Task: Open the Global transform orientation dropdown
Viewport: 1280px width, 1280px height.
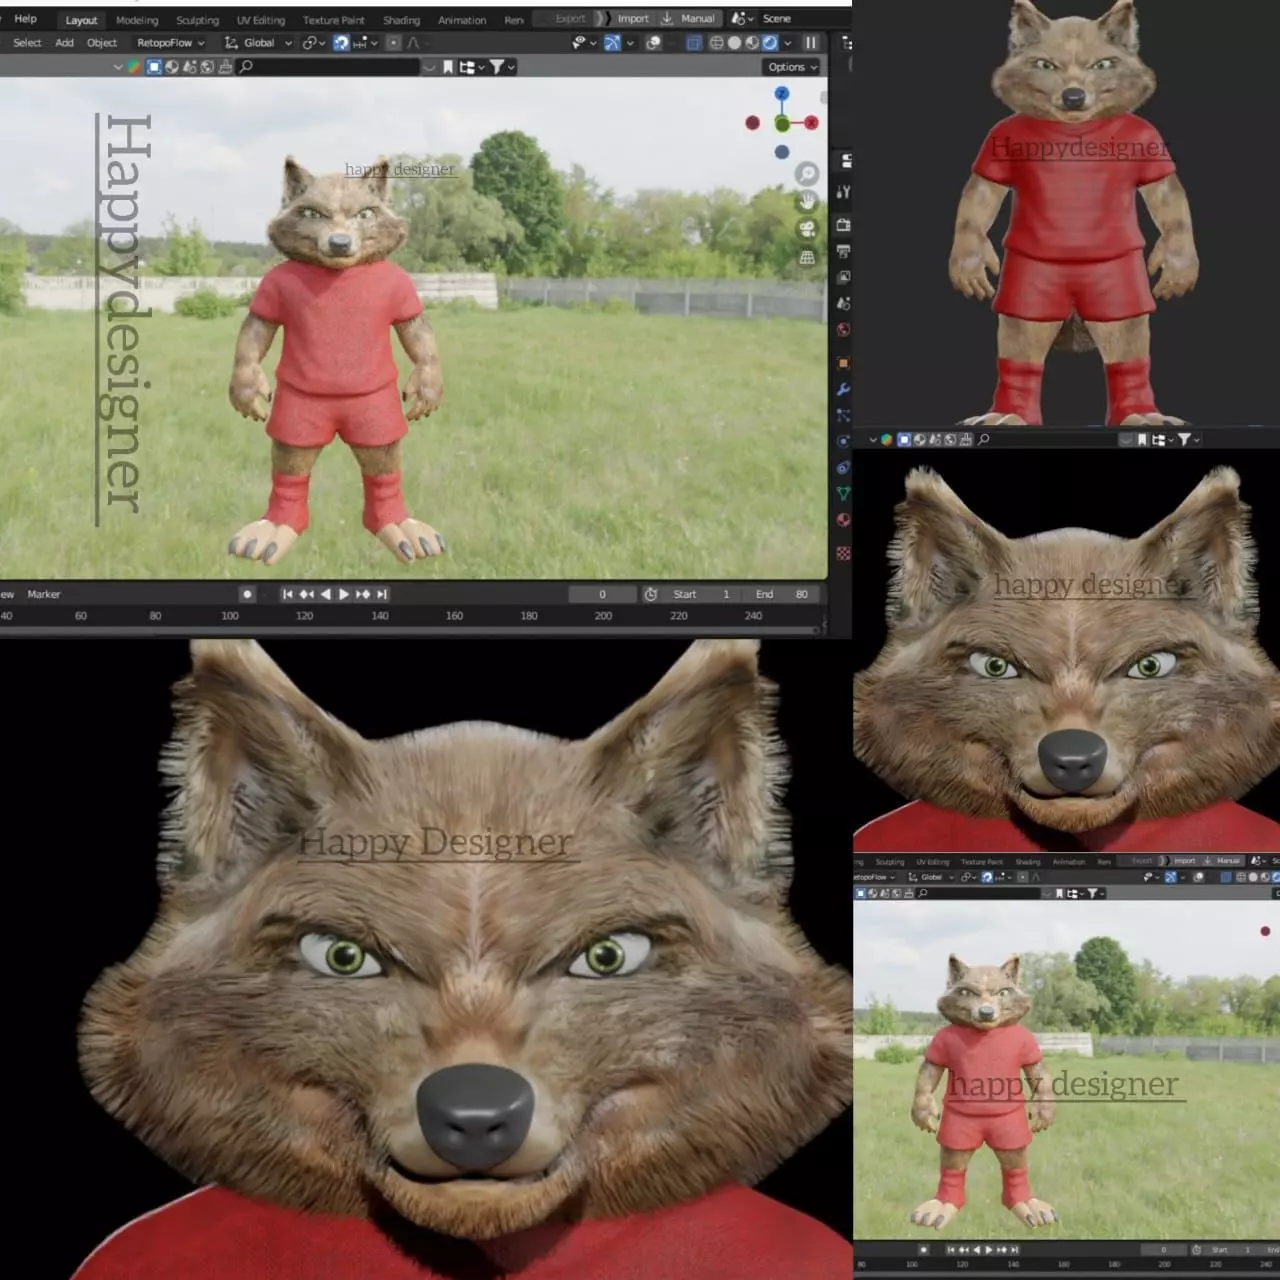Action: pos(258,43)
